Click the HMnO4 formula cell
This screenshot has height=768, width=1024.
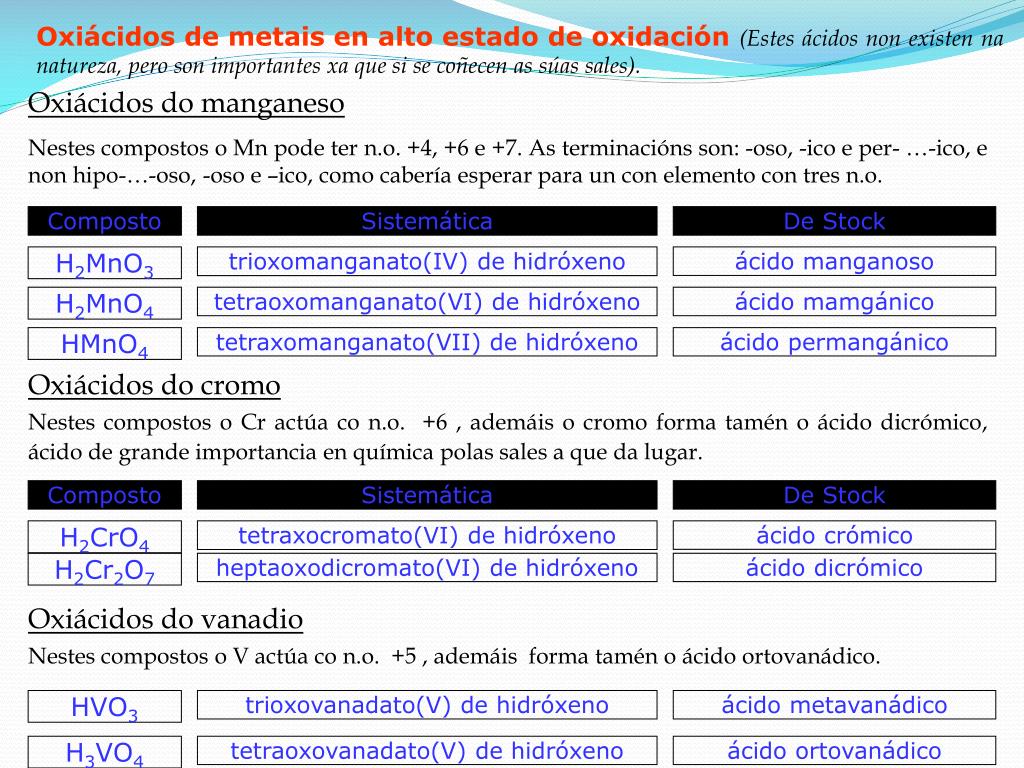[104, 344]
